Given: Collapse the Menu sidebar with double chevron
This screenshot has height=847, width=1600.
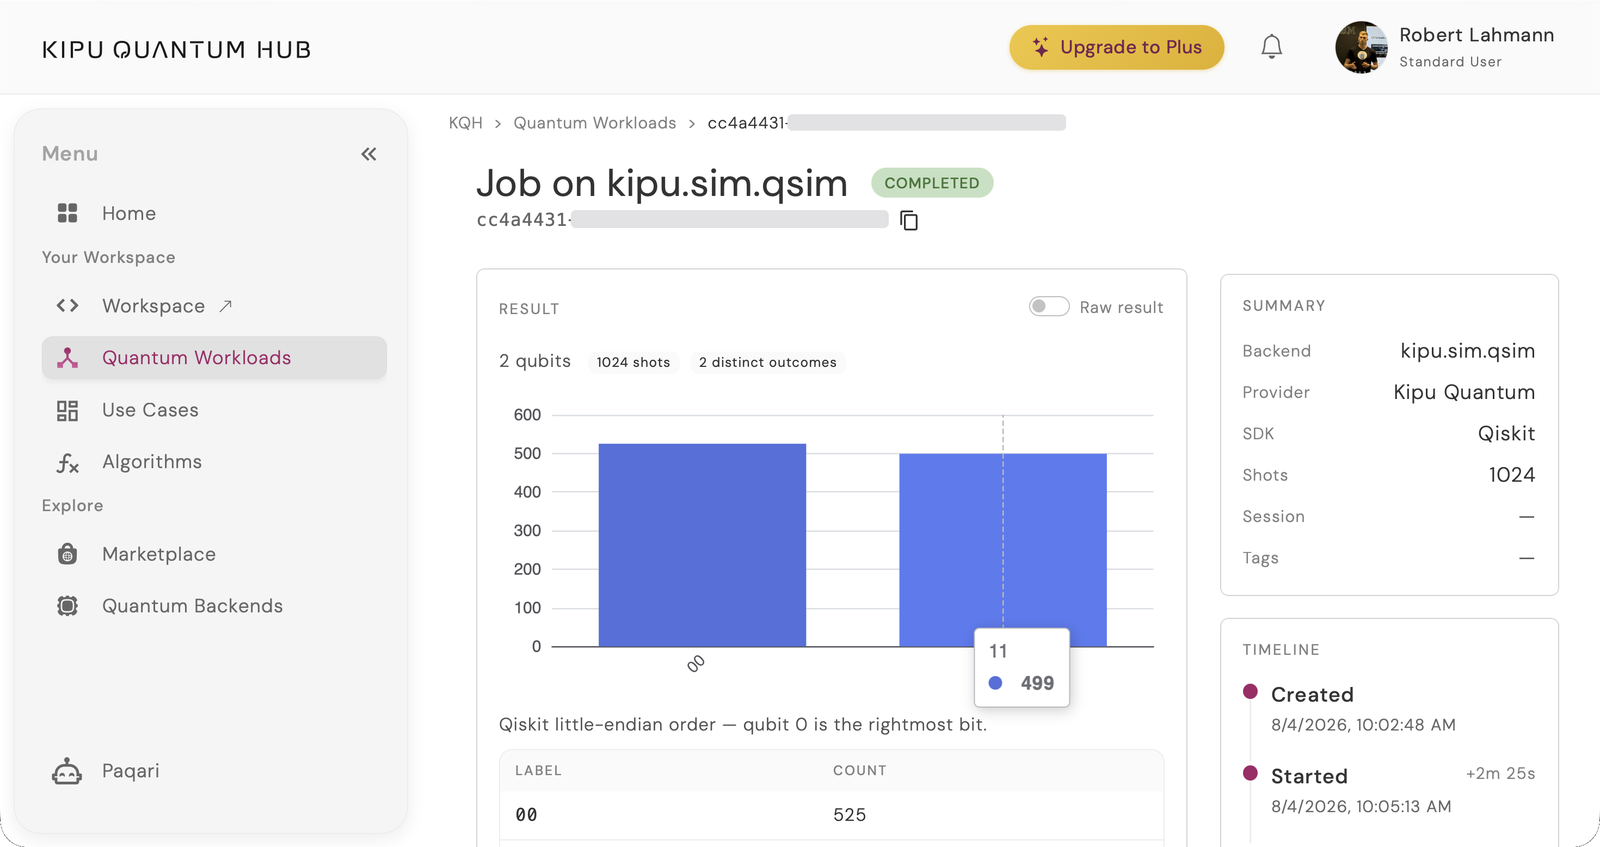Looking at the screenshot, I should click(x=369, y=154).
